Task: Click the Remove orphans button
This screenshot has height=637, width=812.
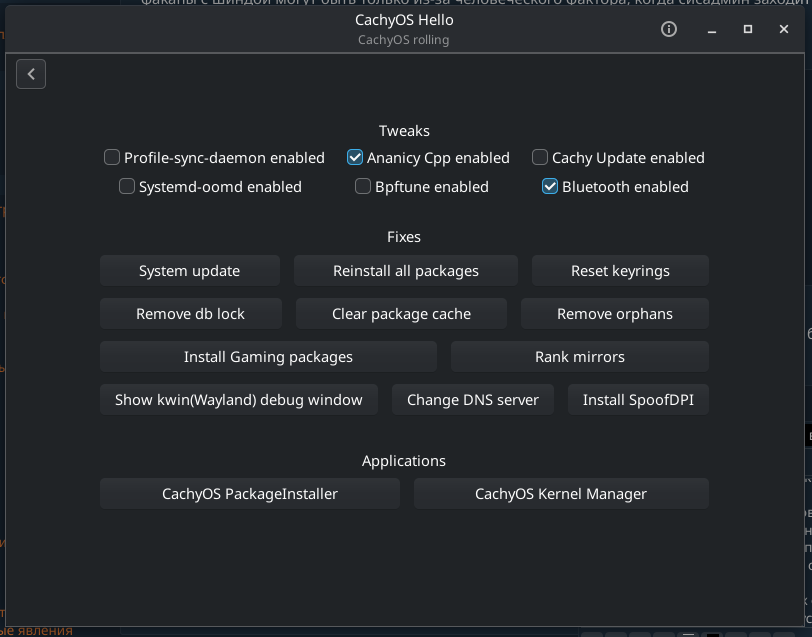Action: pyautogui.click(x=614, y=313)
